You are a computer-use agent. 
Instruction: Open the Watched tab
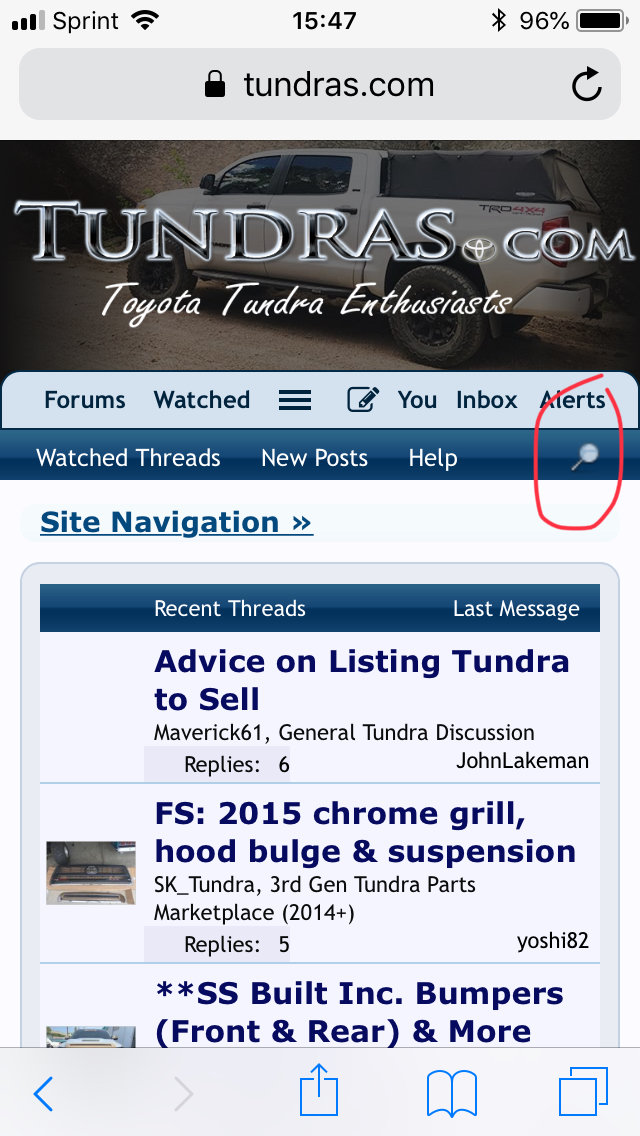(201, 400)
